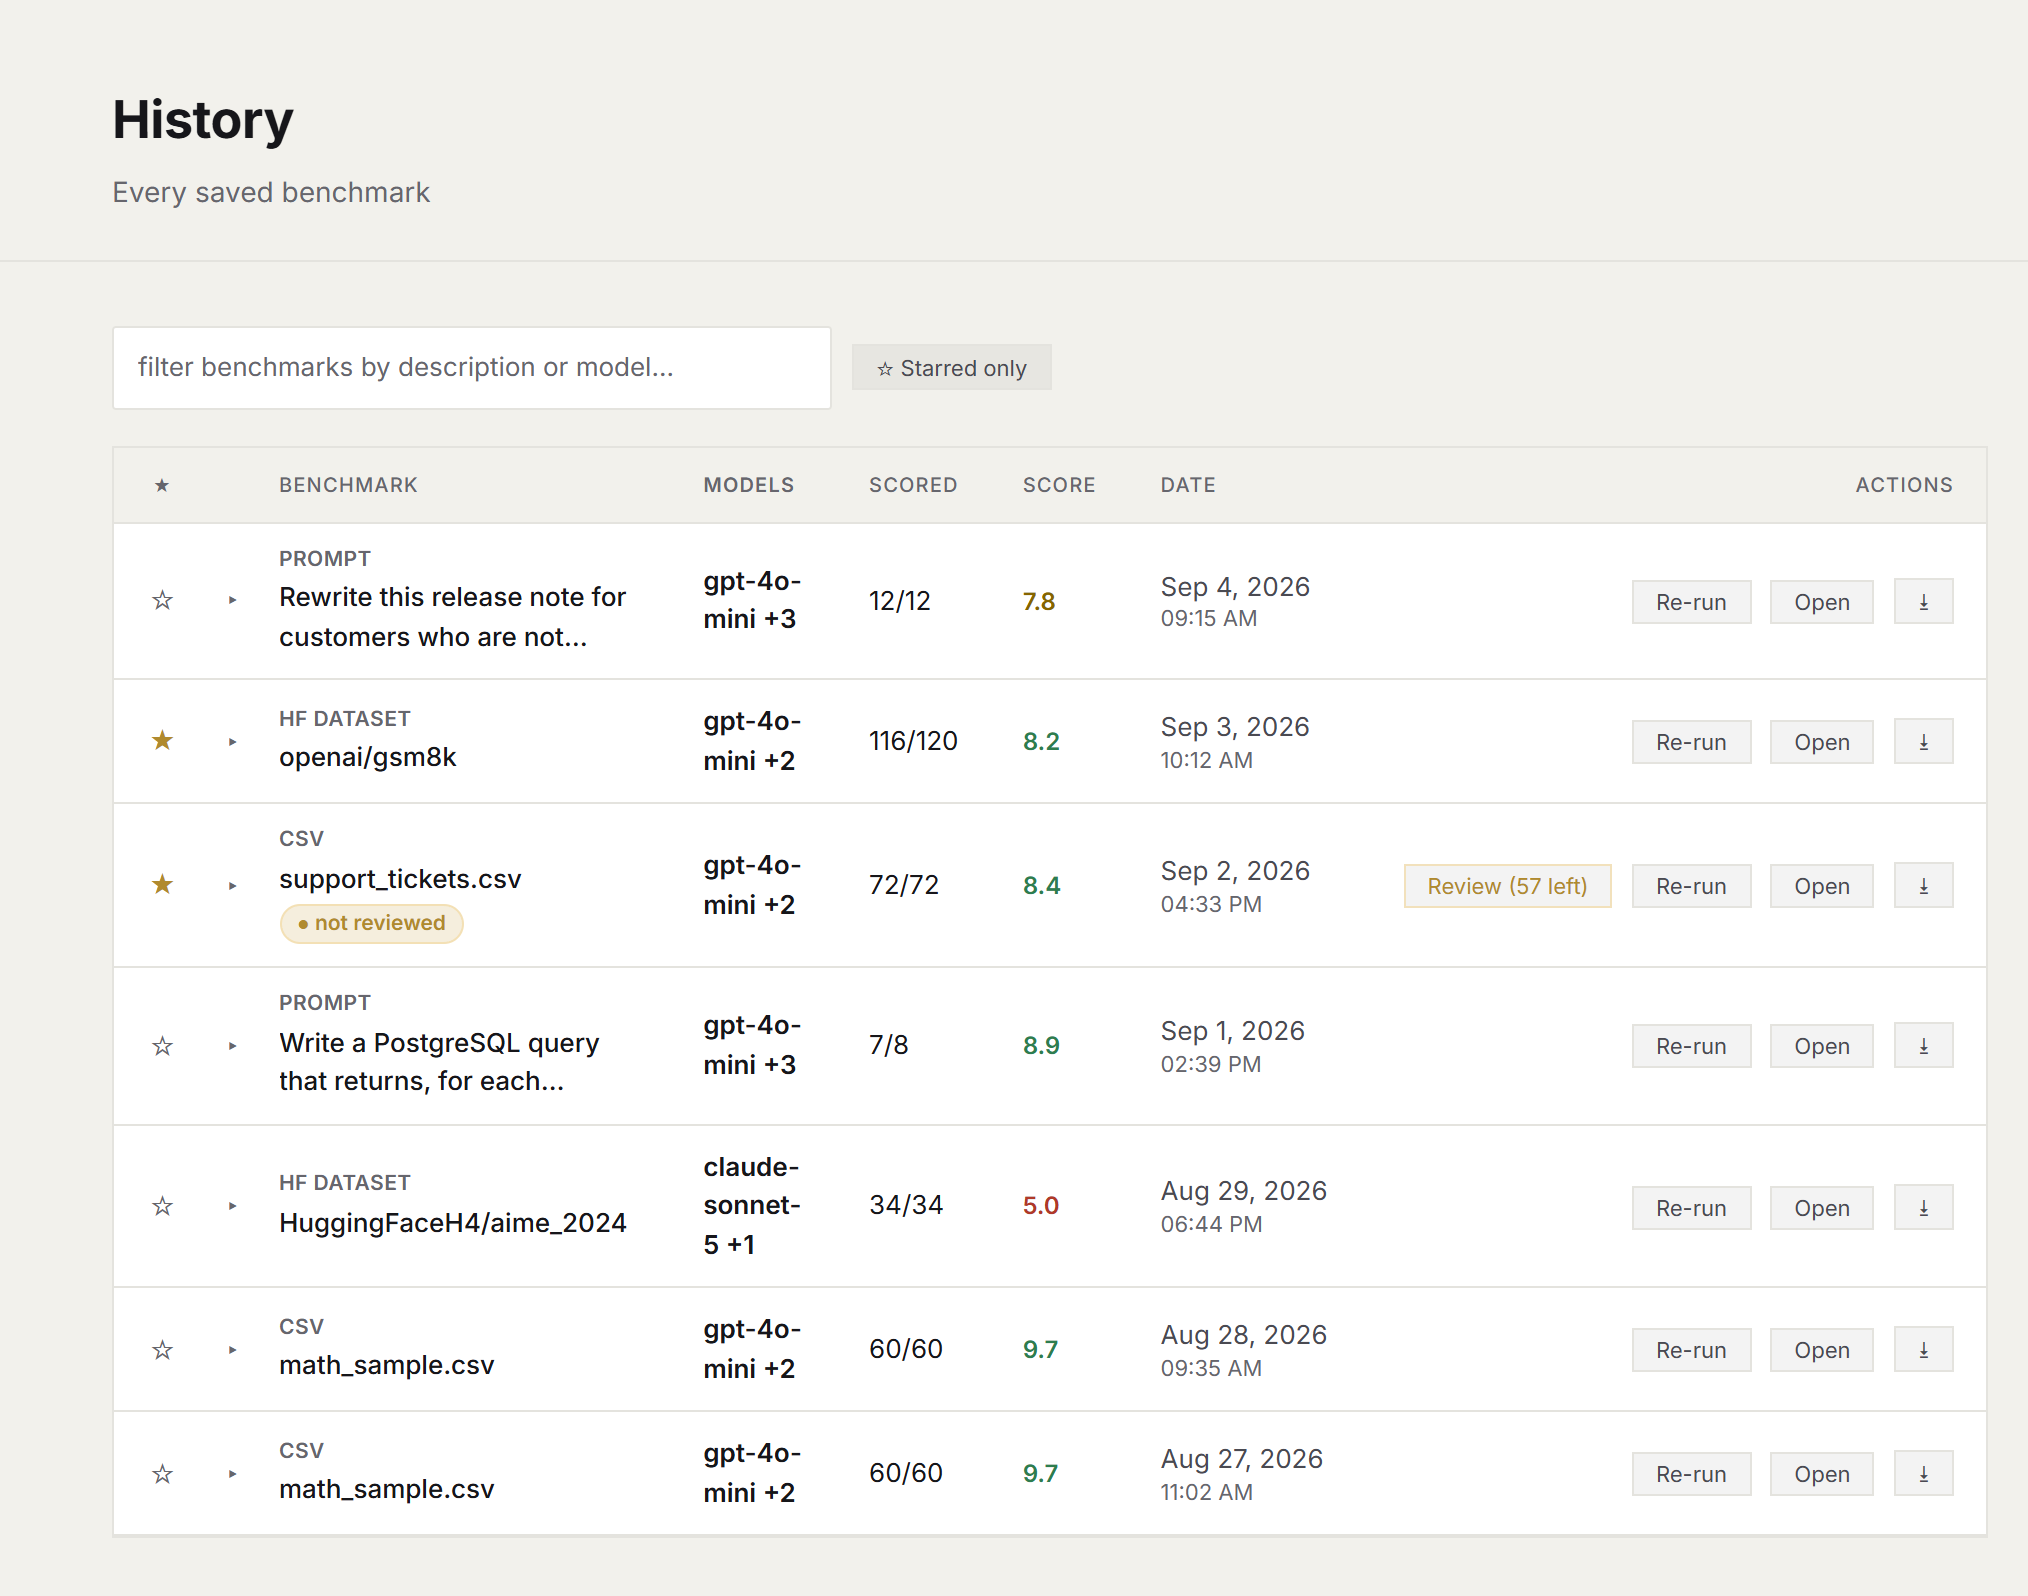Expand the Aug 27 math_sample.csv row
The image size is (2028, 1596).
click(x=232, y=1474)
